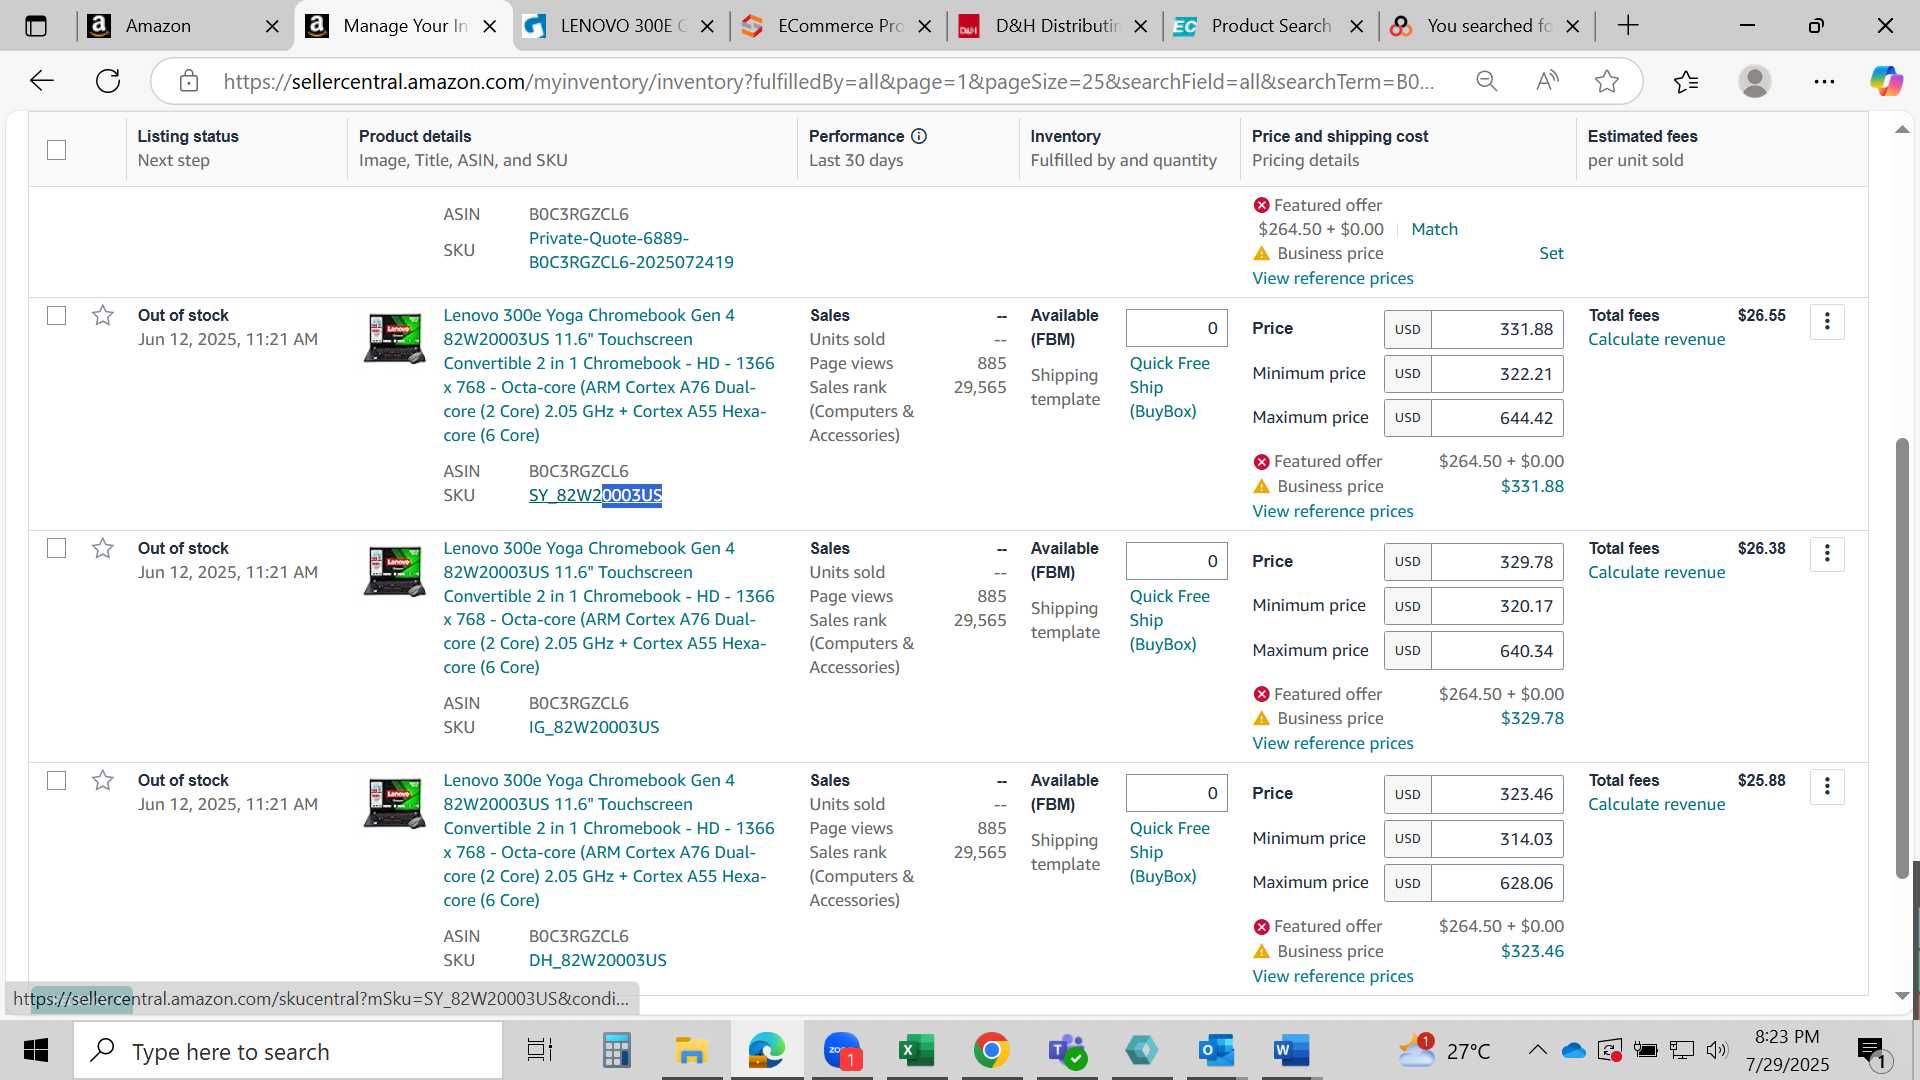This screenshot has width=1920, height=1080.
Task: Edit maximum price field 628.06
Action: click(x=1497, y=883)
